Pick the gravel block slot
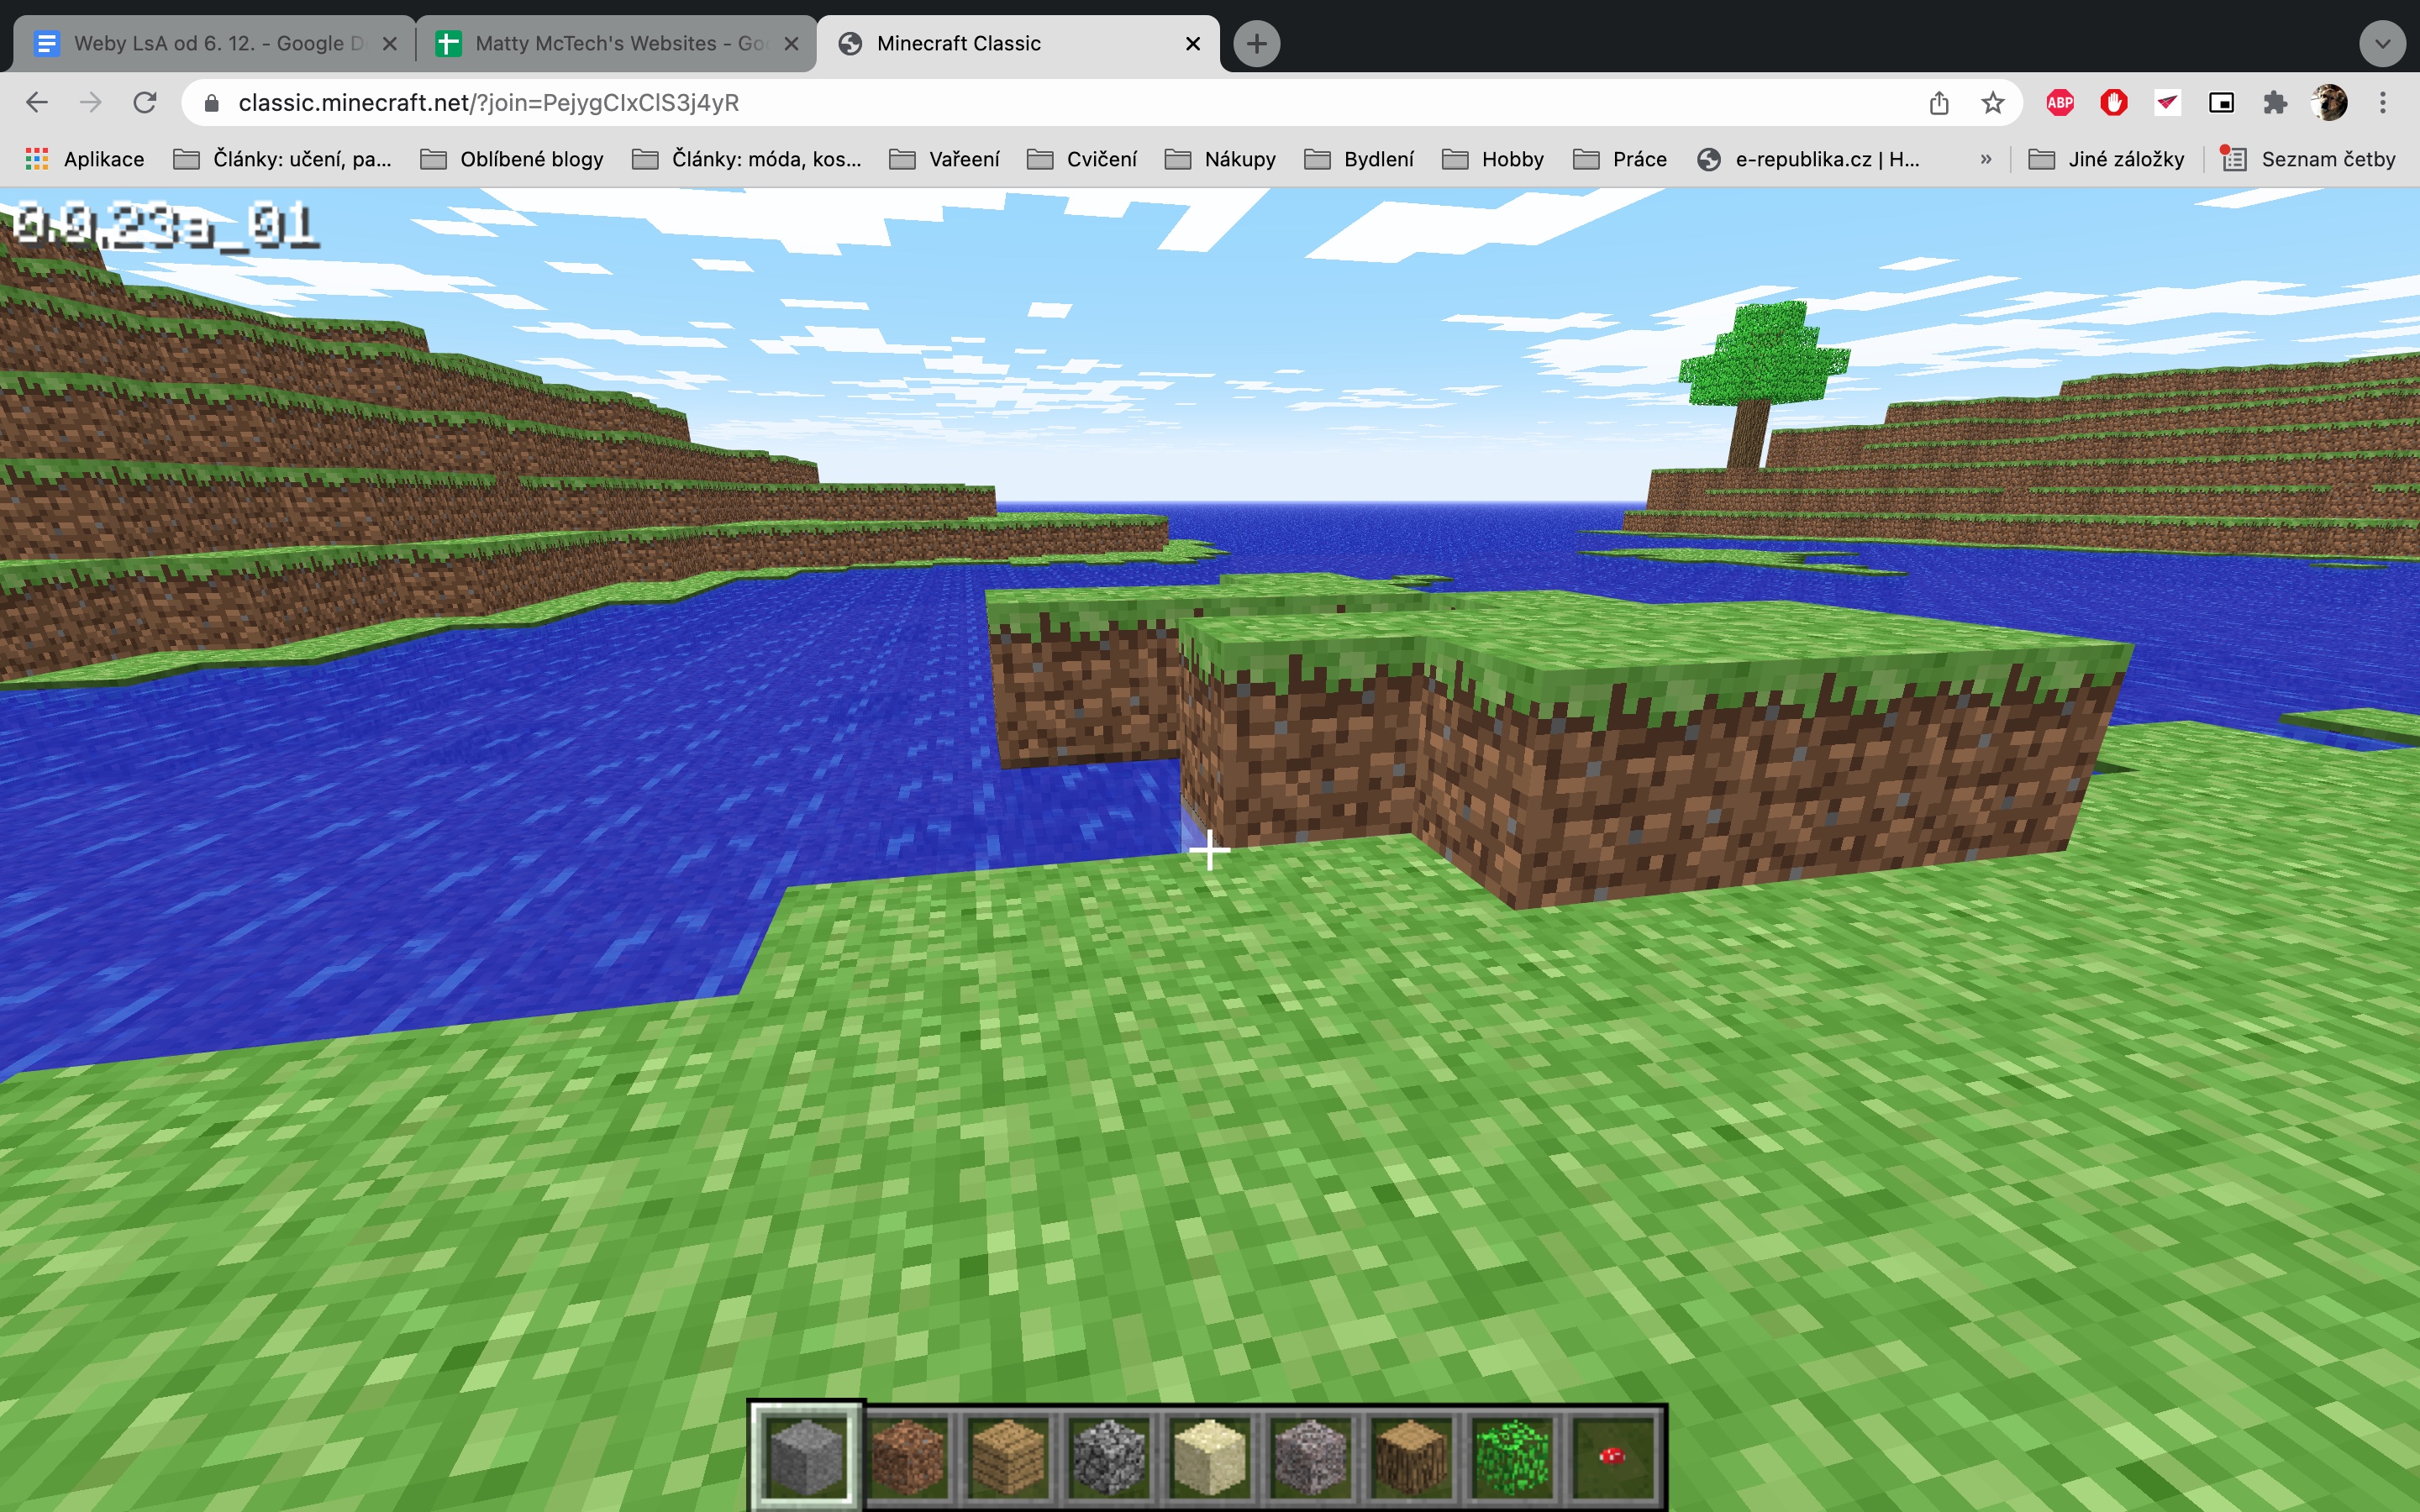Screen dimensions: 2420x1512 pyautogui.click(x=1310, y=1456)
